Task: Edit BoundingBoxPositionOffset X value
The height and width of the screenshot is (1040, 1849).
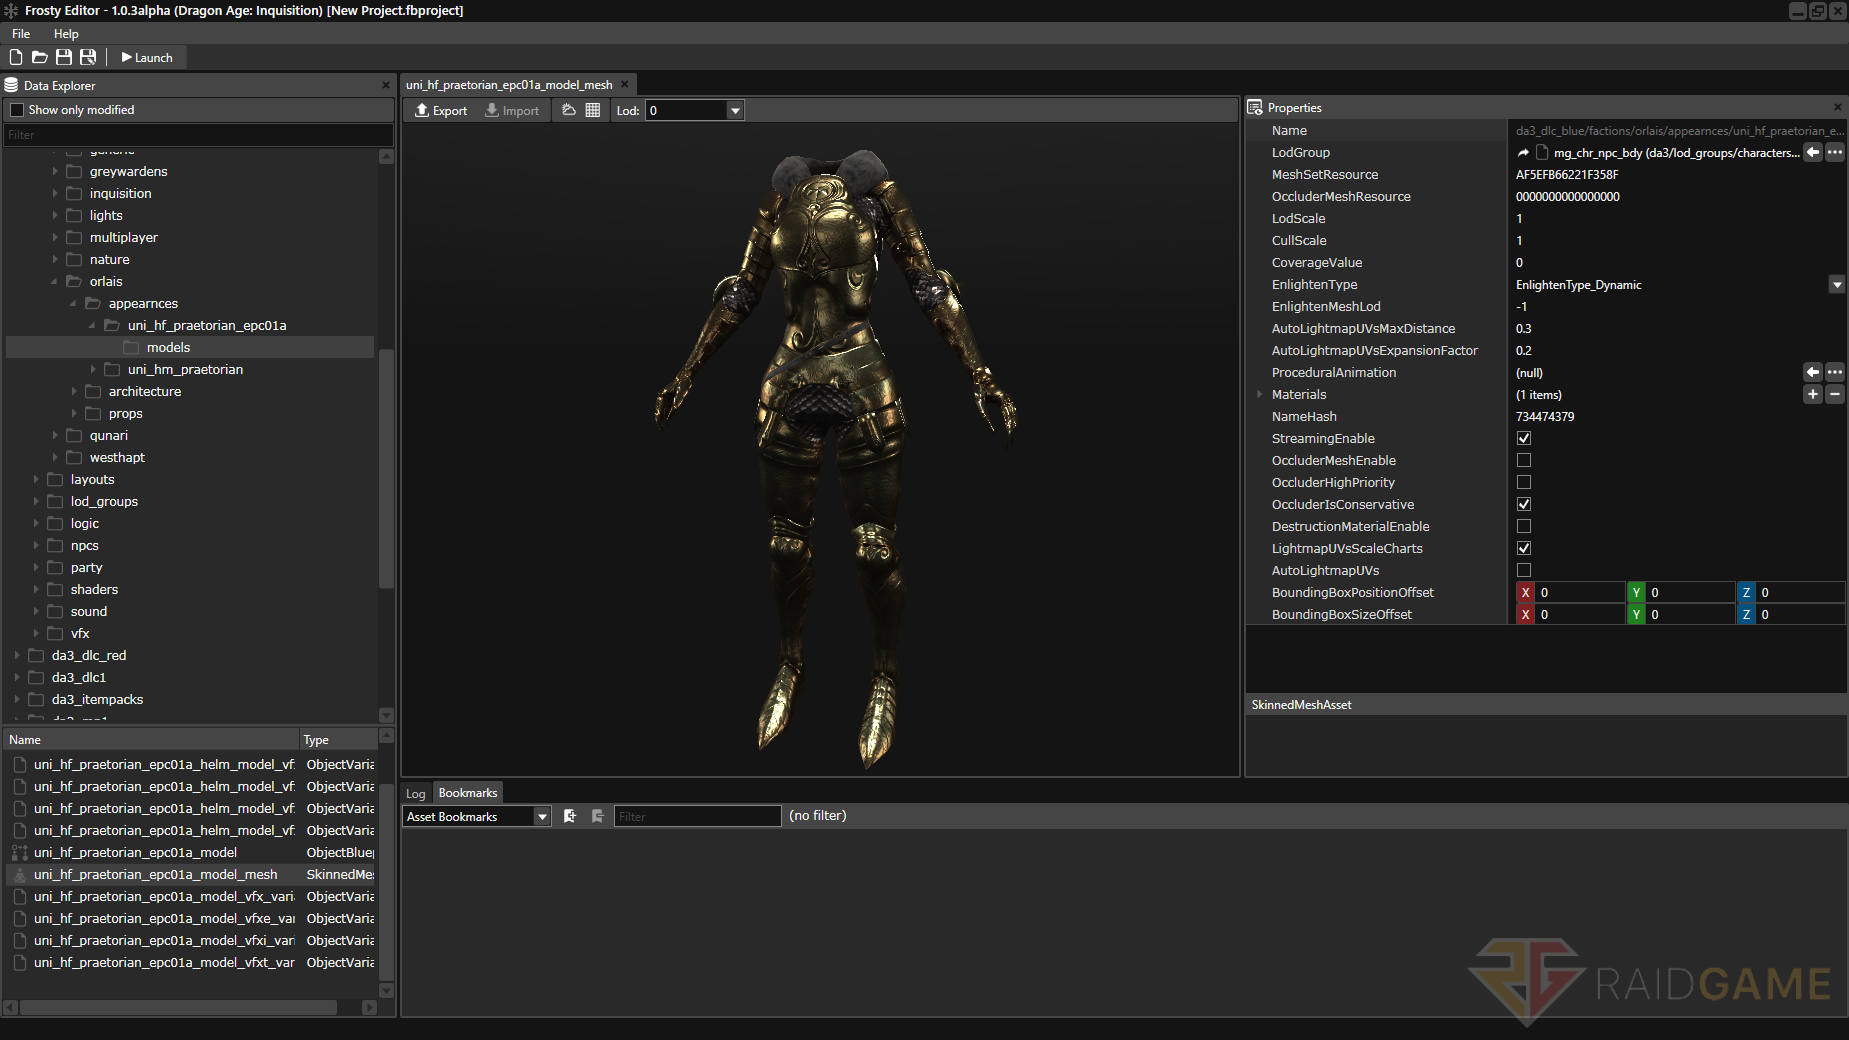Action: tap(1580, 592)
